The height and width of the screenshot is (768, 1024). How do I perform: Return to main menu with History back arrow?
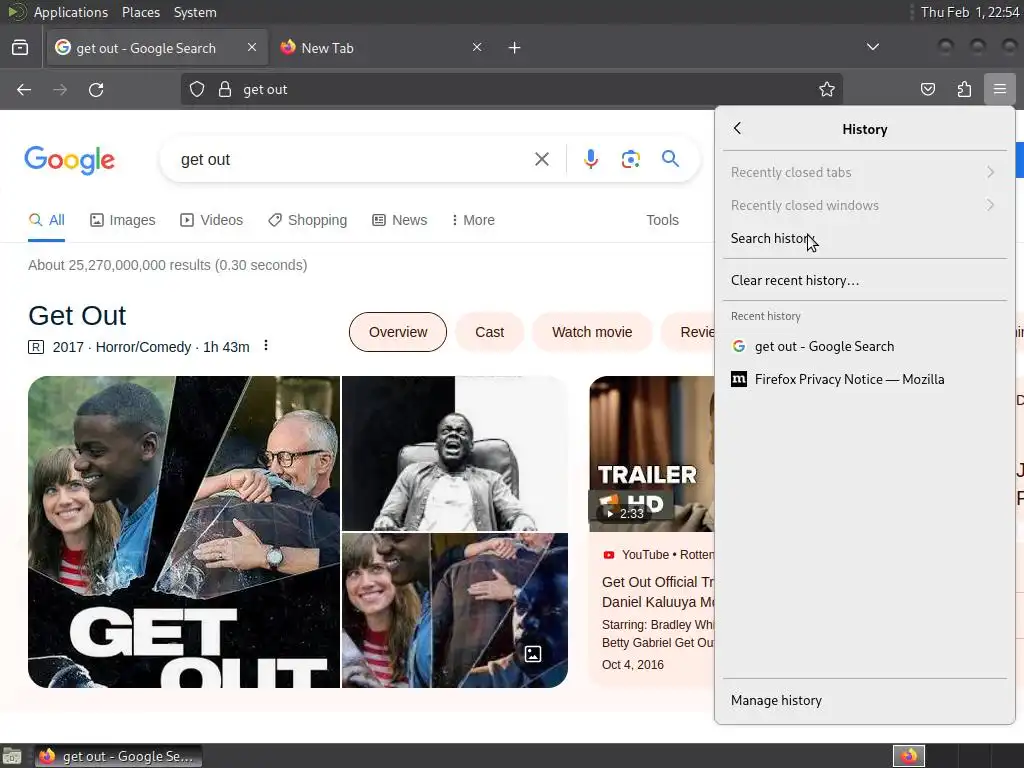737,128
